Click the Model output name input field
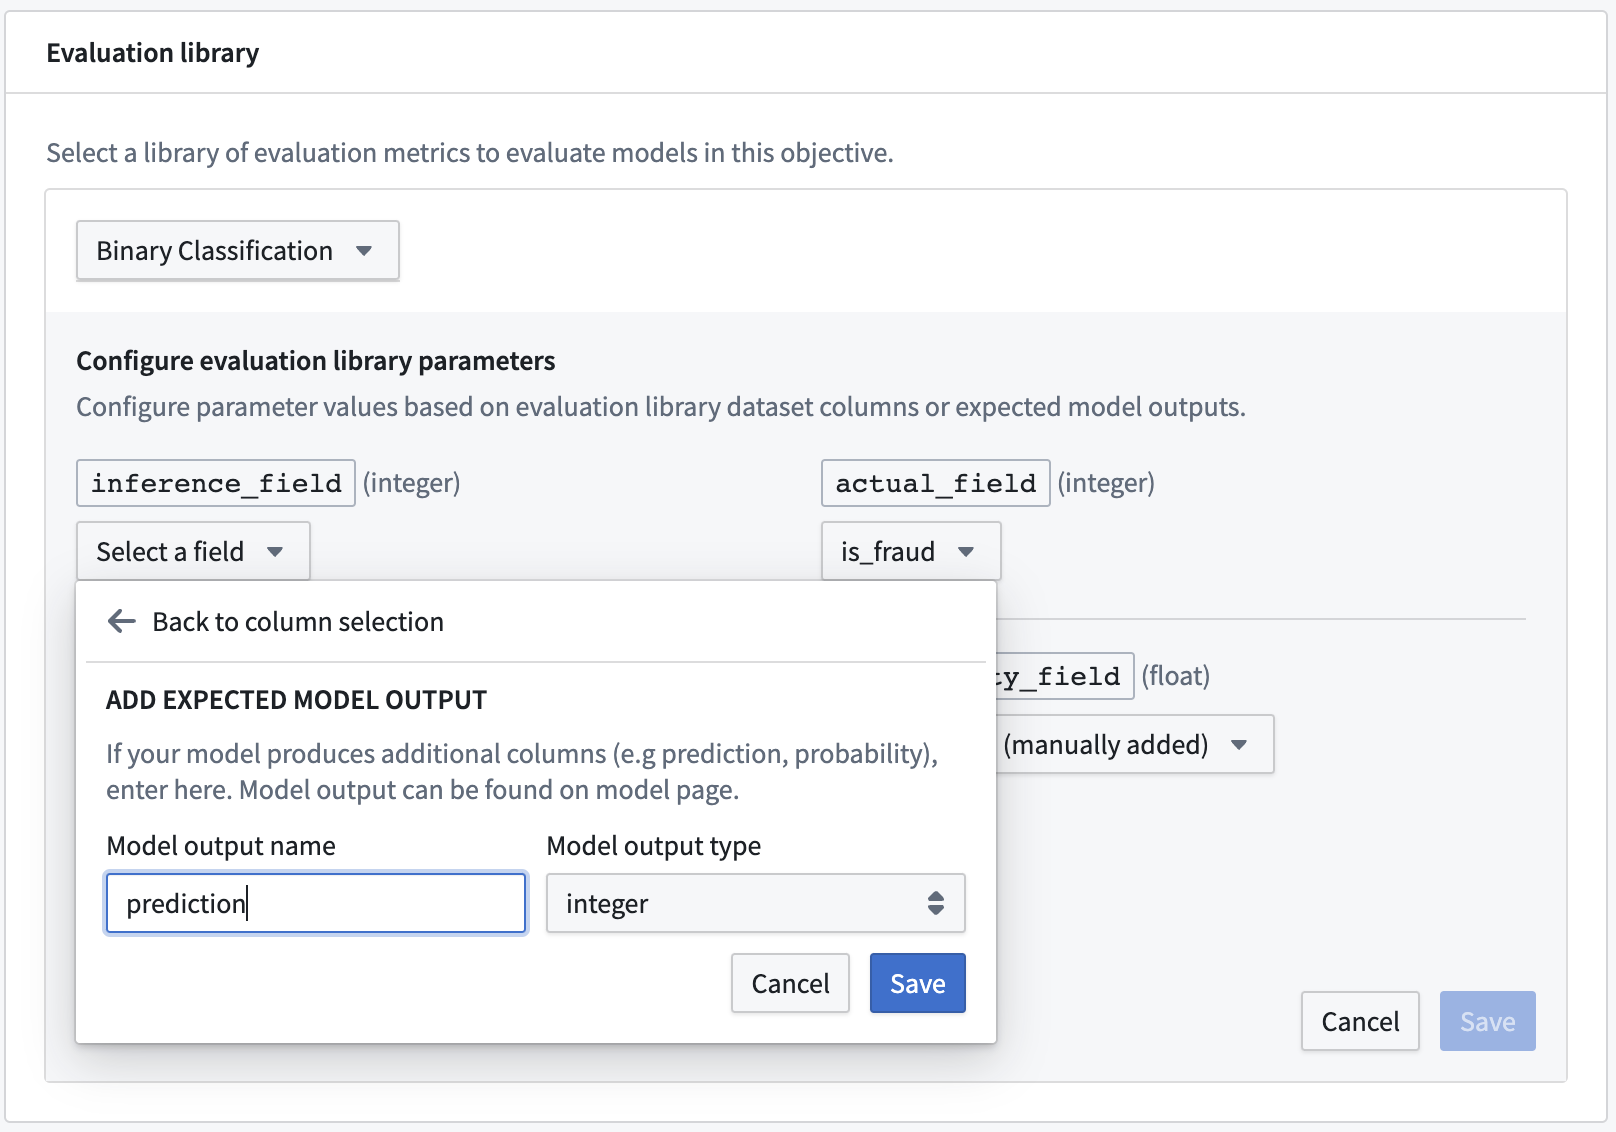Image resolution: width=1616 pixels, height=1132 pixels. pyautogui.click(x=316, y=903)
